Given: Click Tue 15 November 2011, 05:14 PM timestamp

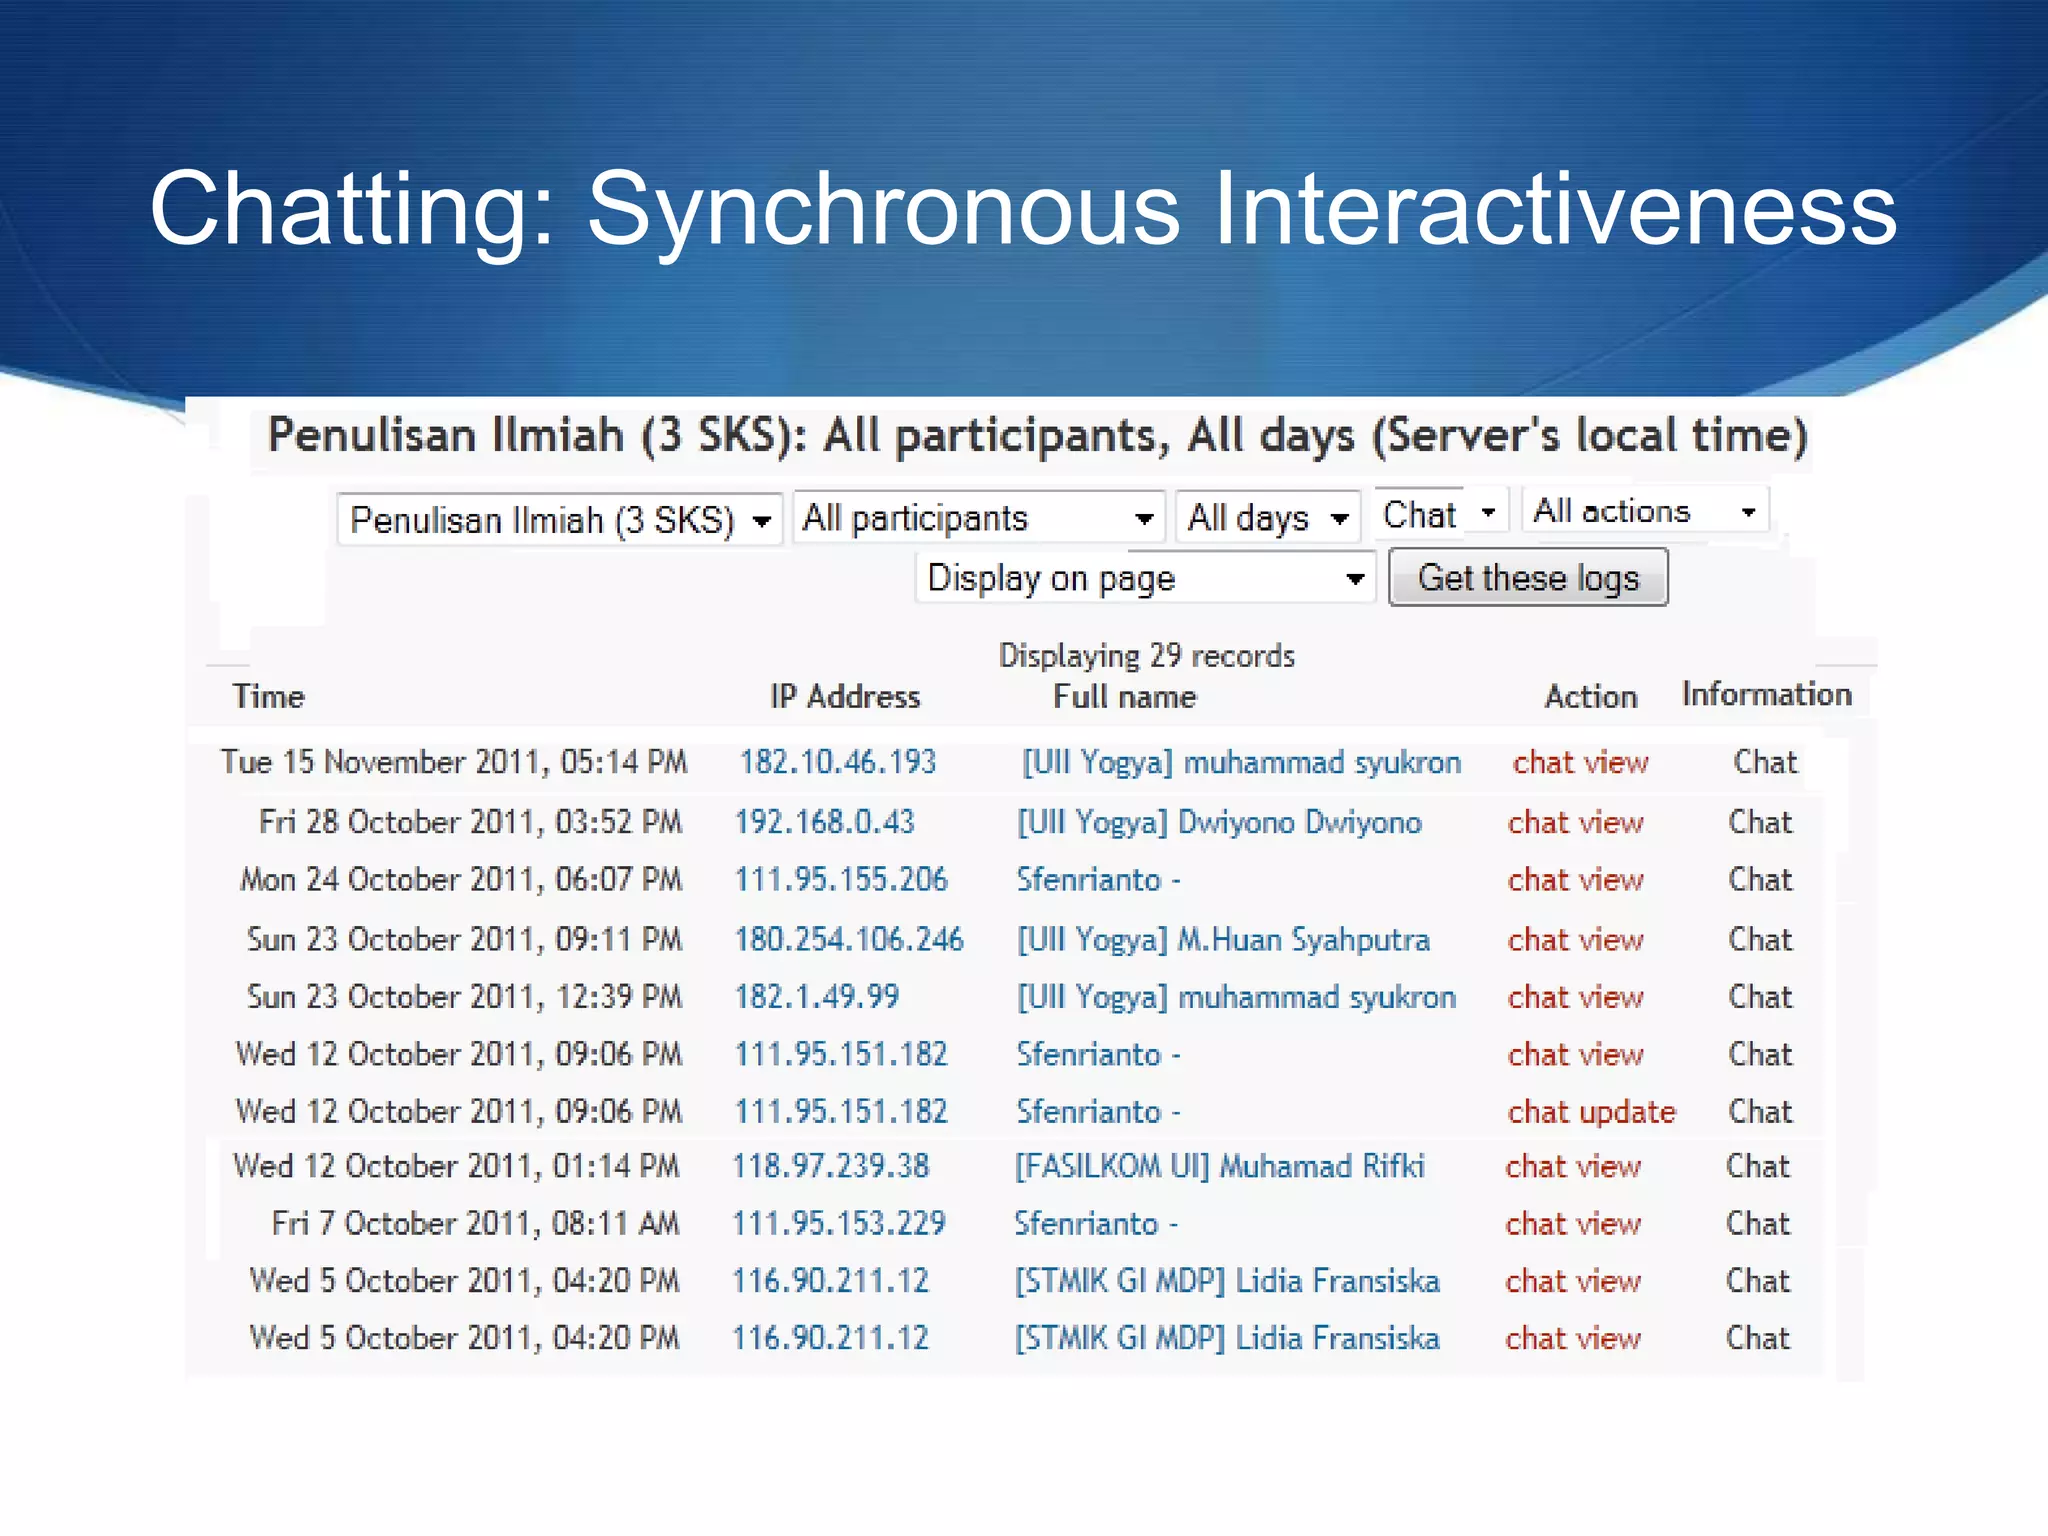Looking at the screenshot, I should click(x=454, y=762).
